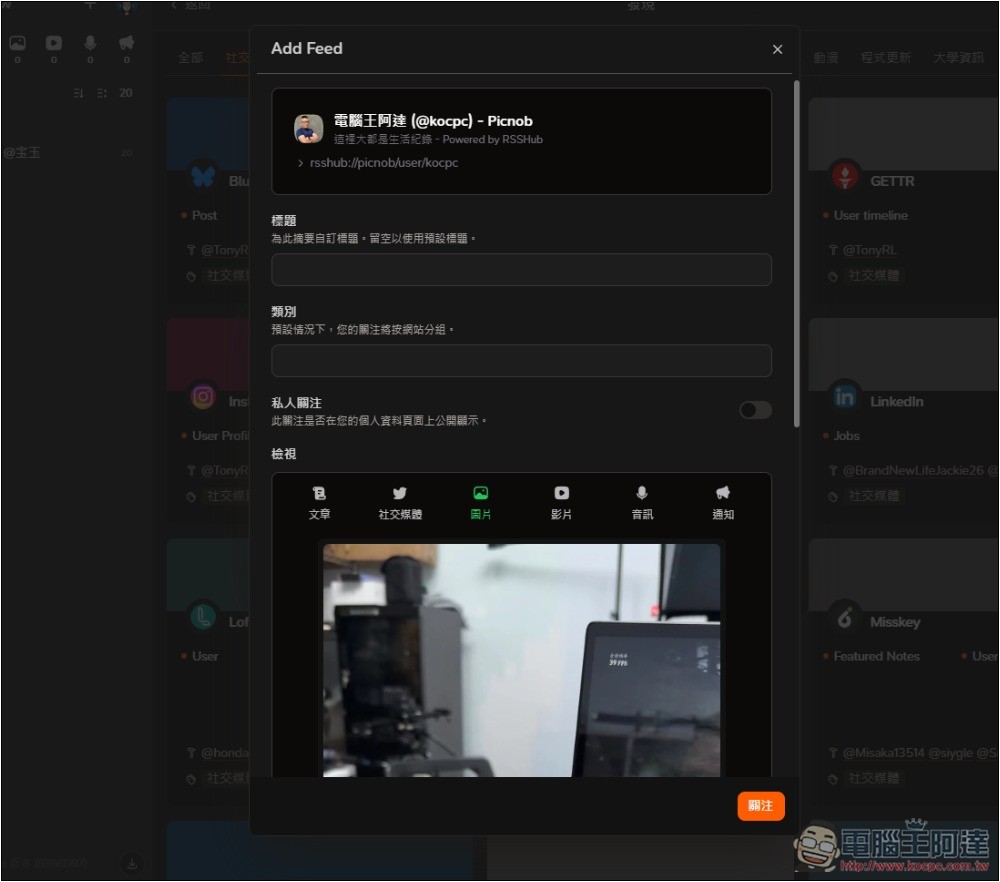Open LinkedIn Jobs link
Screen dimensions: 1000x882
(x=846, y=436)
